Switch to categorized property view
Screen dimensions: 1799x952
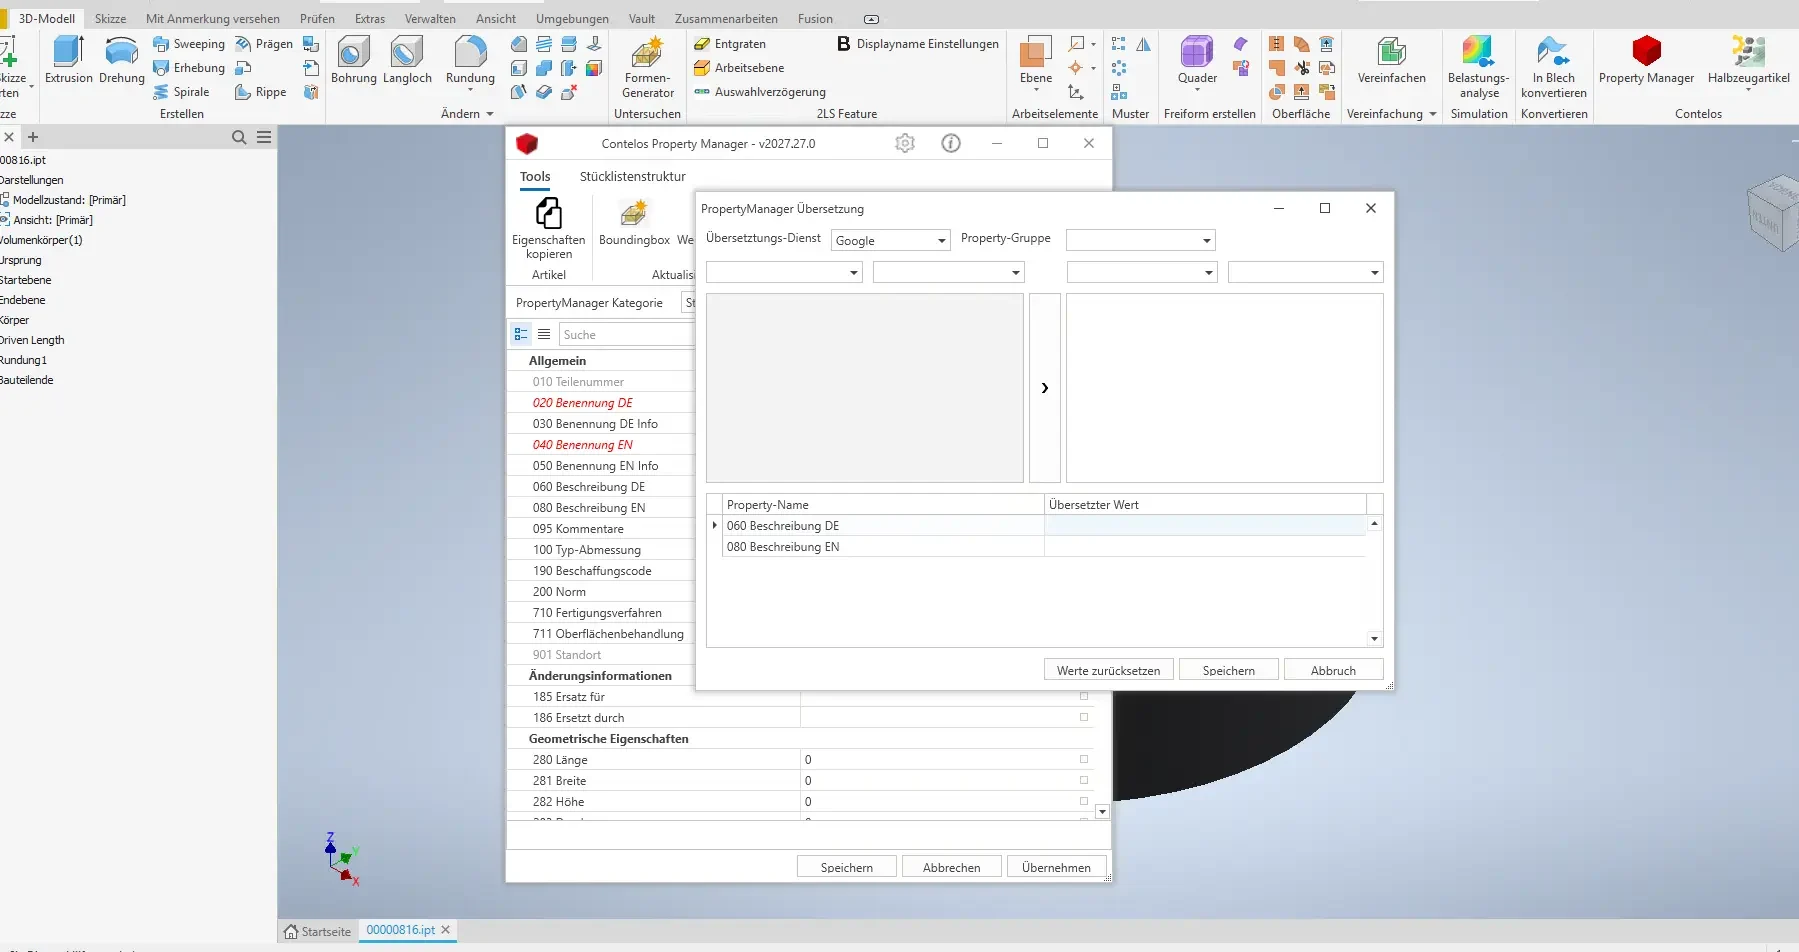[521, 334]
